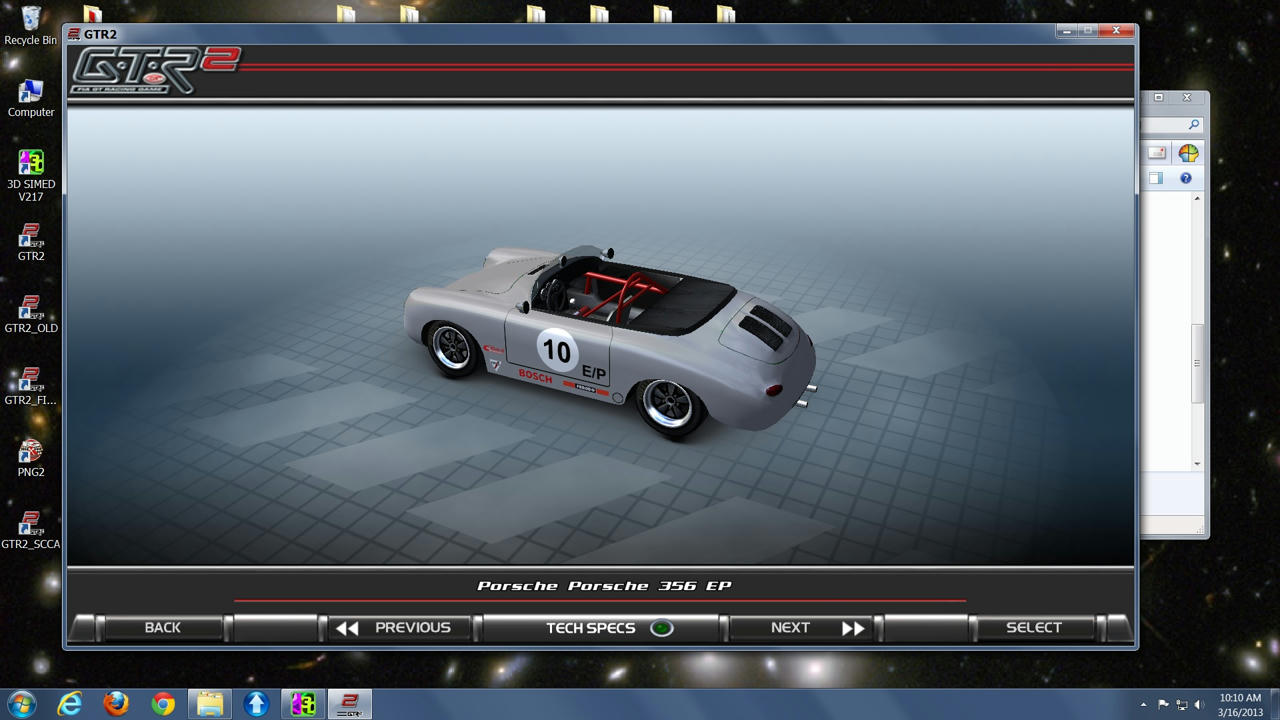Select the GTR2_OLD desktop shortcut
Viewport: 1280px width, 720px height.
pos(31,314)
